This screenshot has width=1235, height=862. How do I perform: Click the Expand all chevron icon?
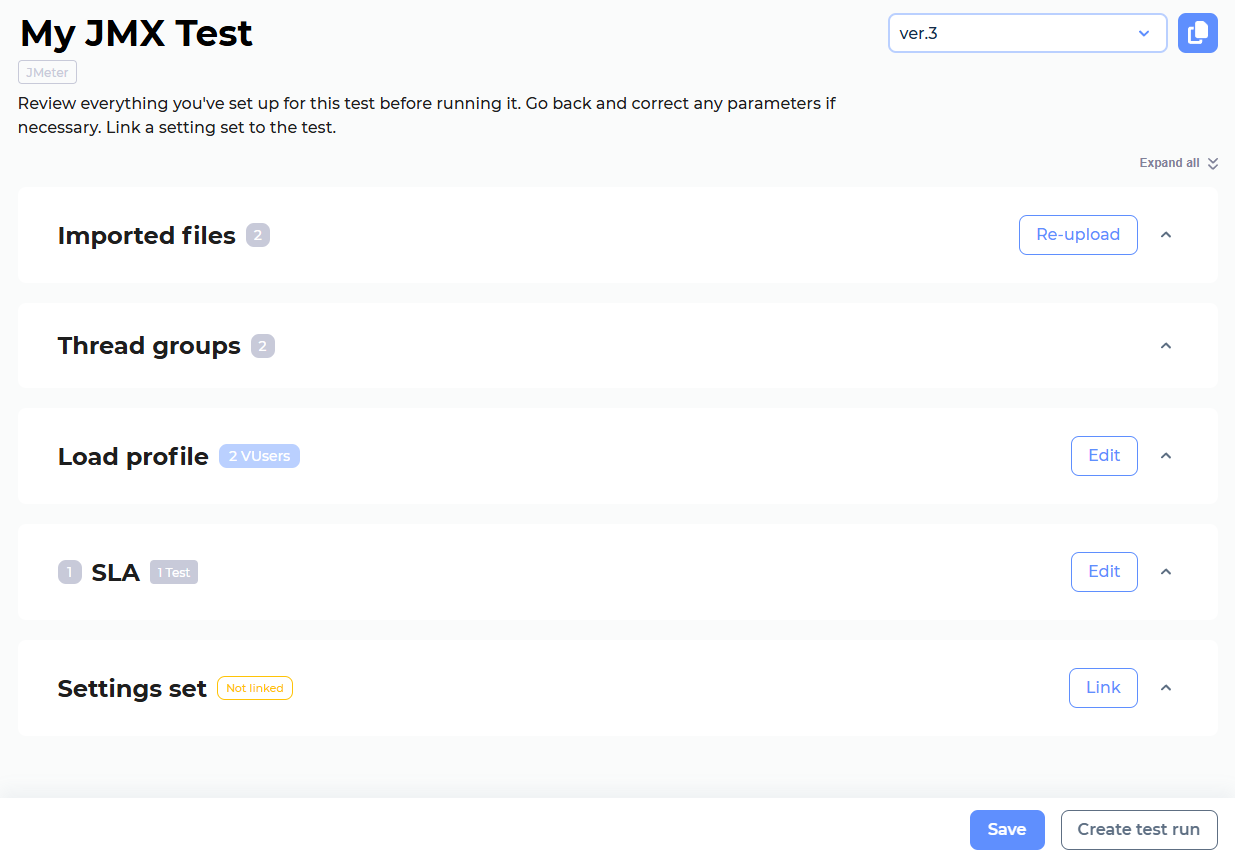click(x=1211, y=163)
